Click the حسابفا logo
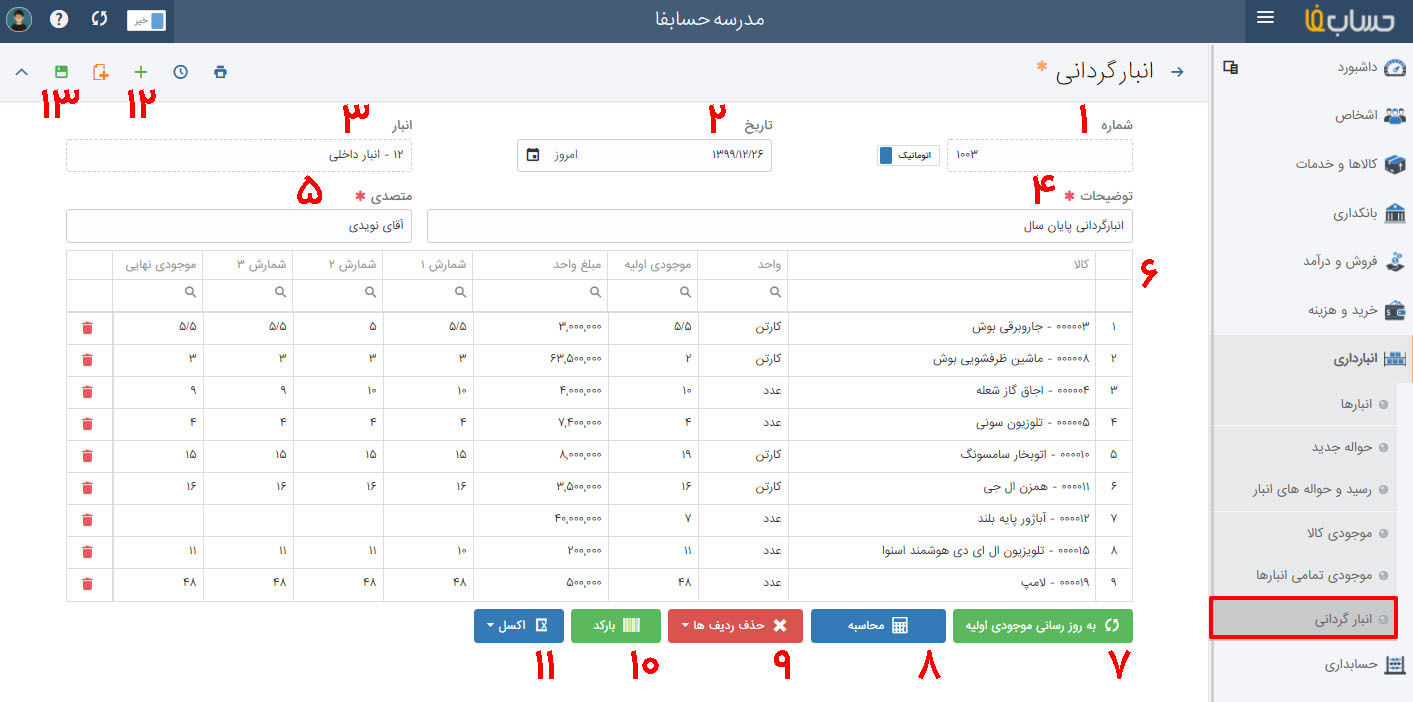This screenshot has height=702, width=1413. [x=1352, y=20]
